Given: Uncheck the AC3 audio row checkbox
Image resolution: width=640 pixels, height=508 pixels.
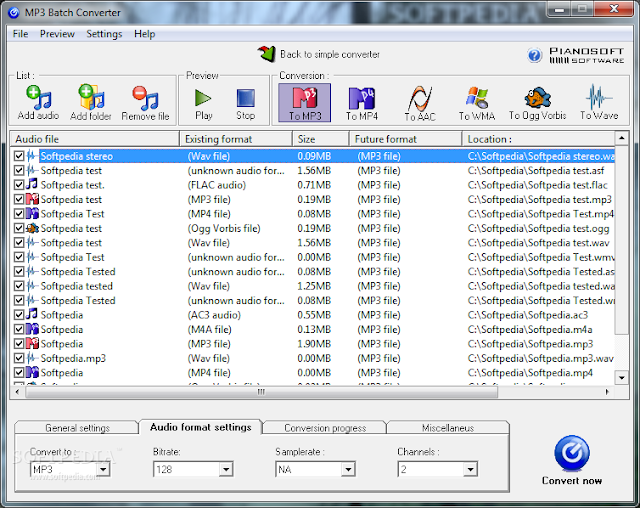Looking at the screenshot, I should pos(19,315).
